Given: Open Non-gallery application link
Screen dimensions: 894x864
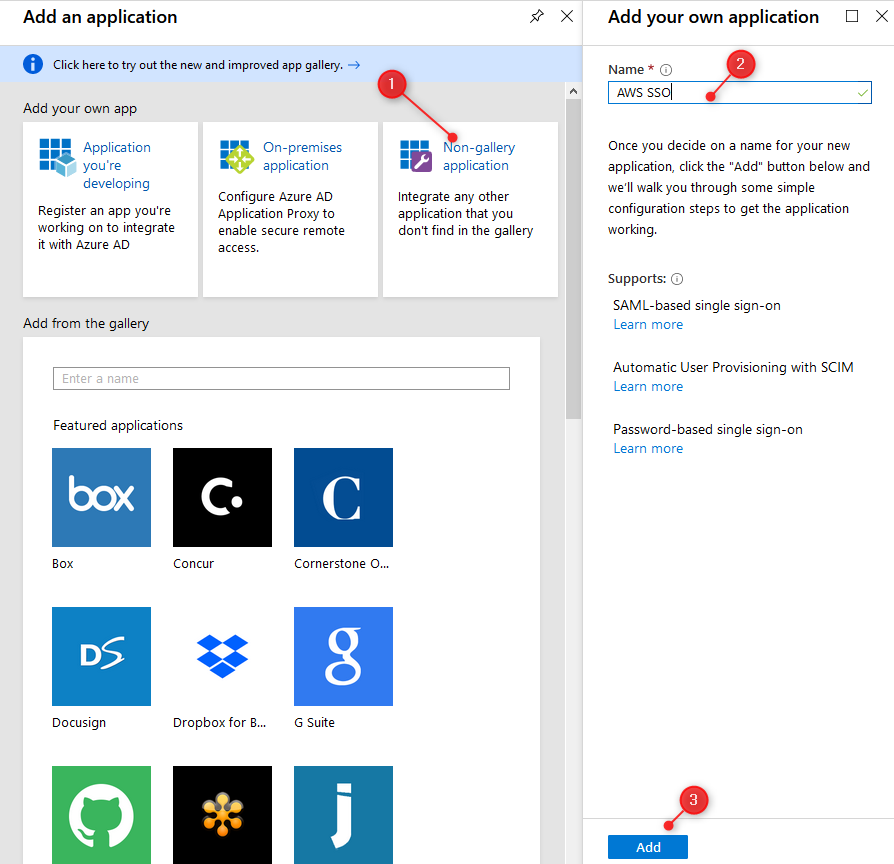Looking at the screenshot, I should [x=479, y=156].
